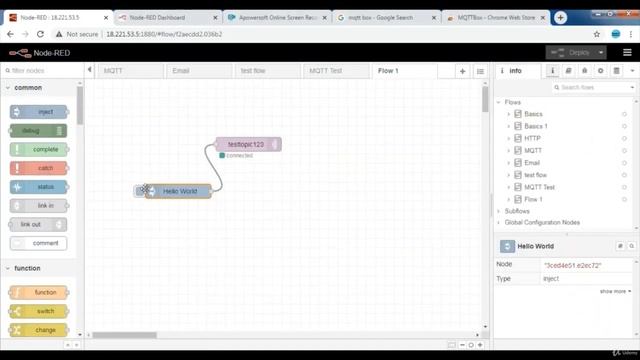Select the Flow 1 tab
This screenshot has height=360, width=640.
(405, 71)
